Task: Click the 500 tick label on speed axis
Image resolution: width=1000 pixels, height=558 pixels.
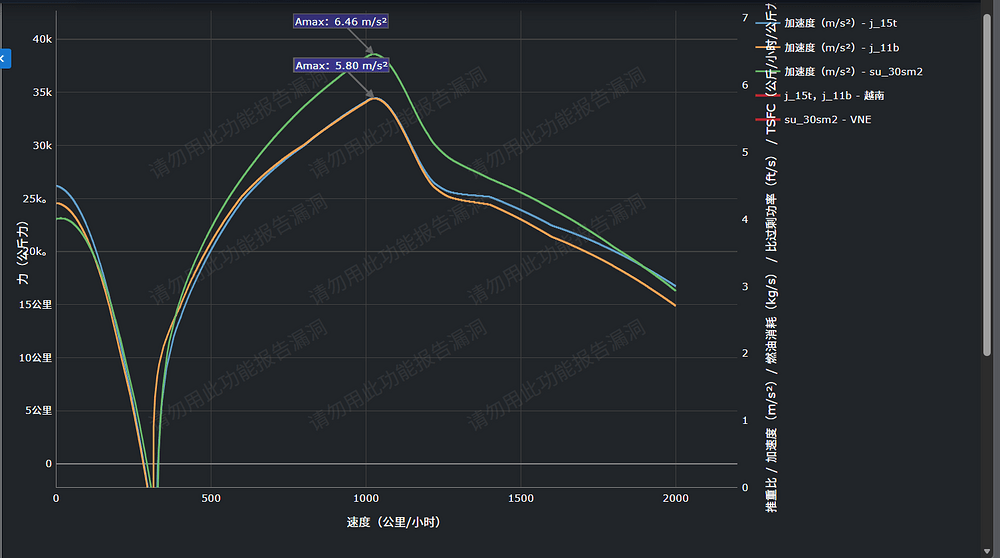Action: [x=211, y=498]
